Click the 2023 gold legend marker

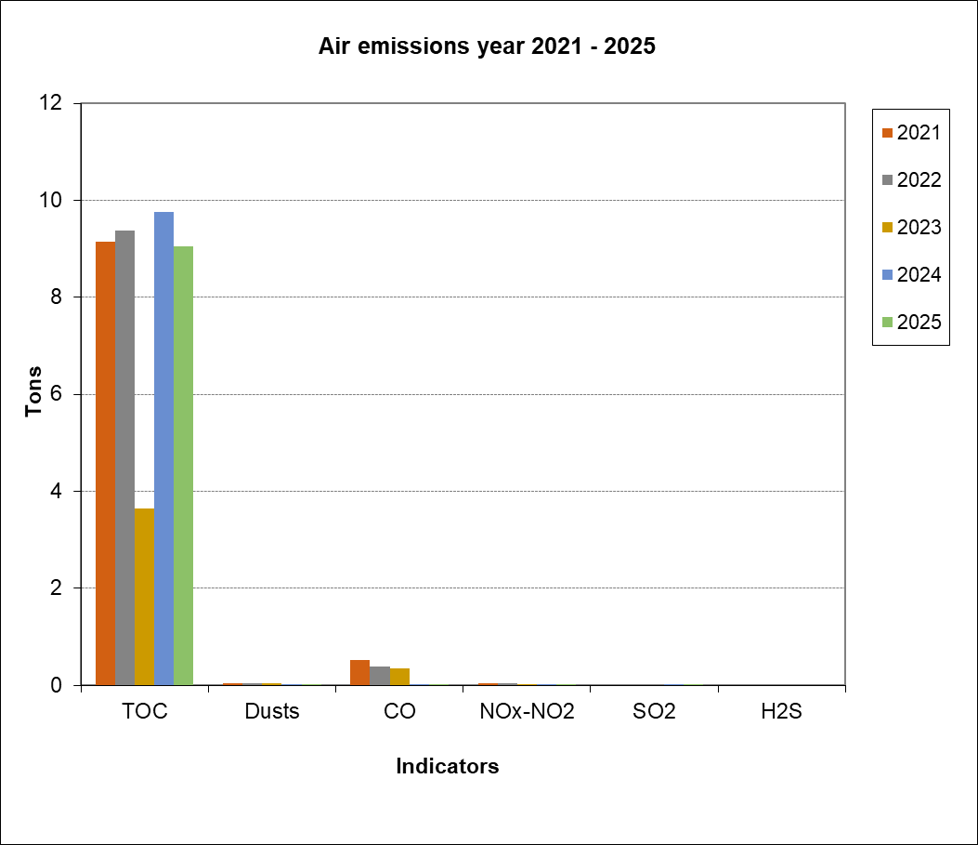pos(886,228)
